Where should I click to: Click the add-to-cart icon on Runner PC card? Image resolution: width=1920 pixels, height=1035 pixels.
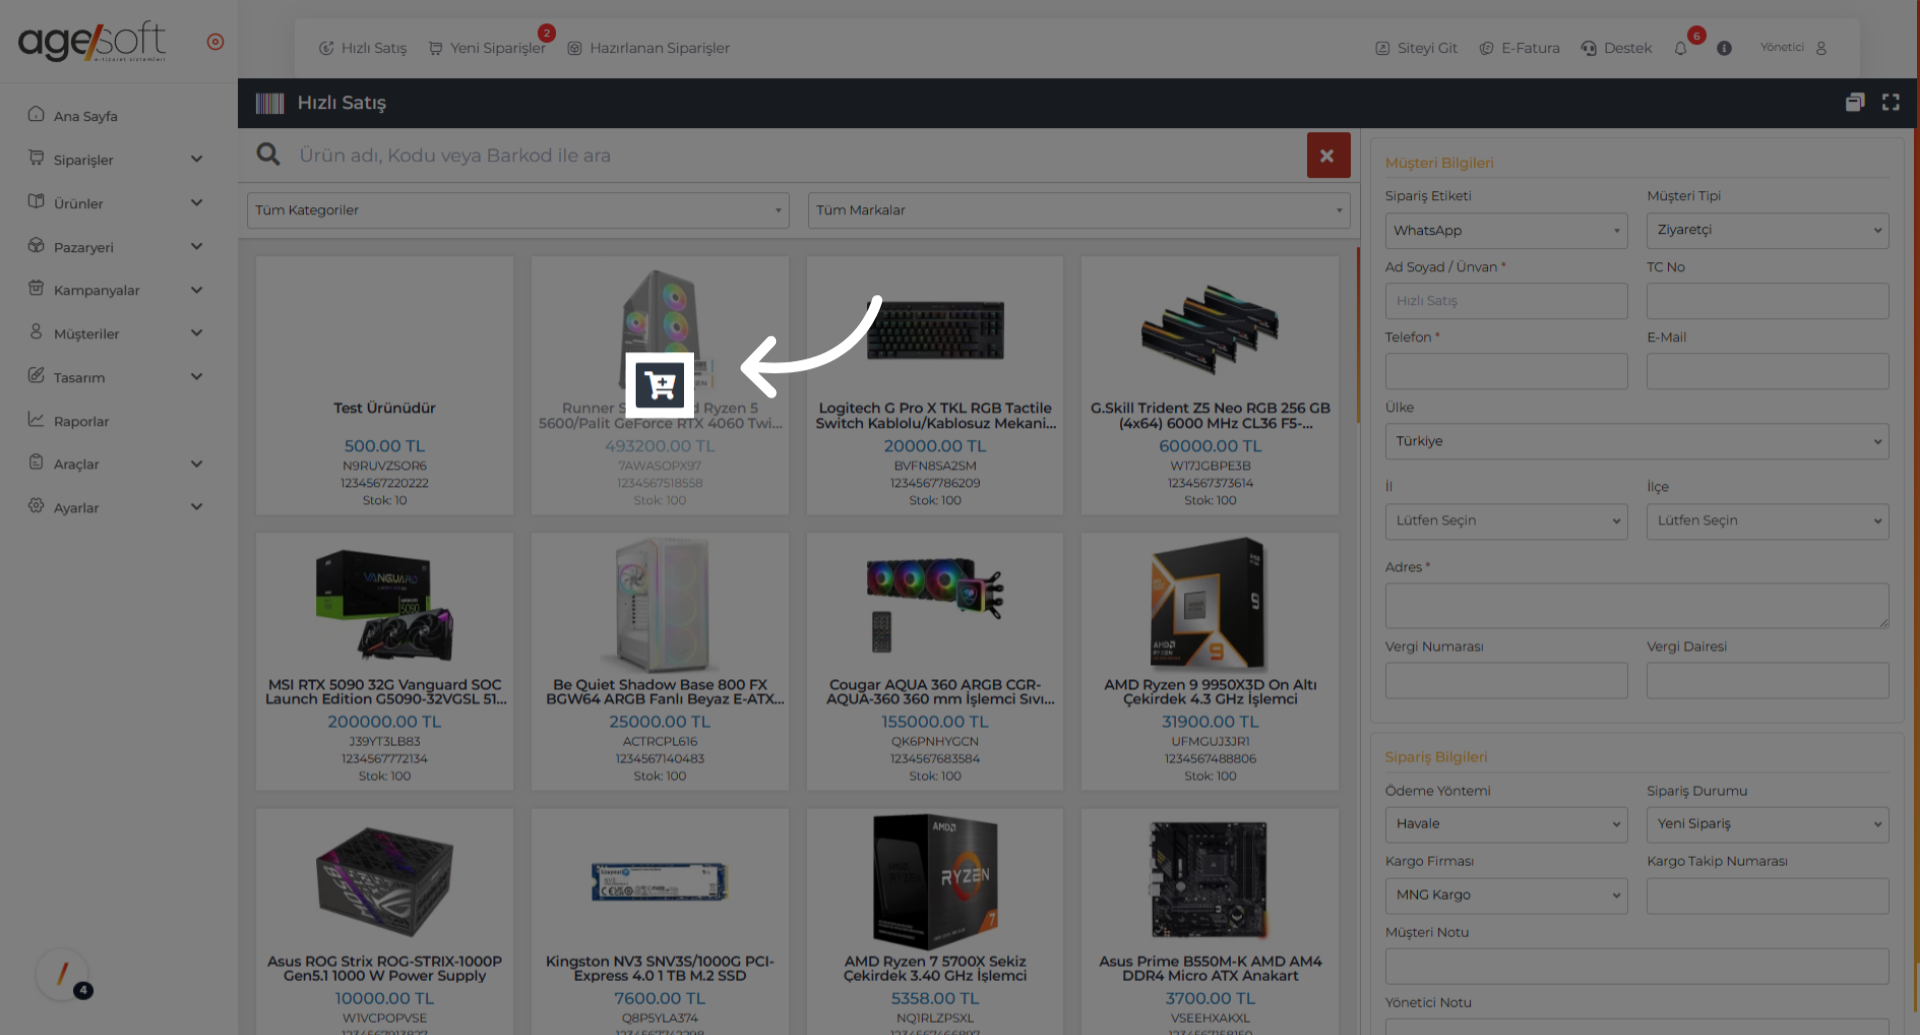coord(660,385)
